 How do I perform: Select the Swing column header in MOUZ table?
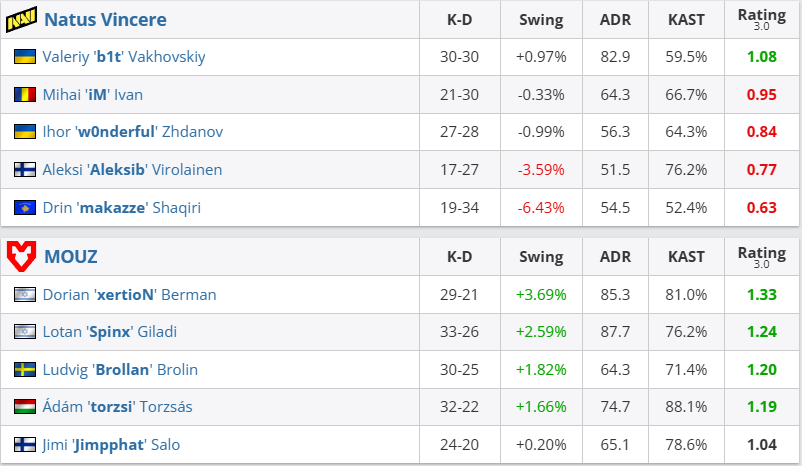pos(541,257)
